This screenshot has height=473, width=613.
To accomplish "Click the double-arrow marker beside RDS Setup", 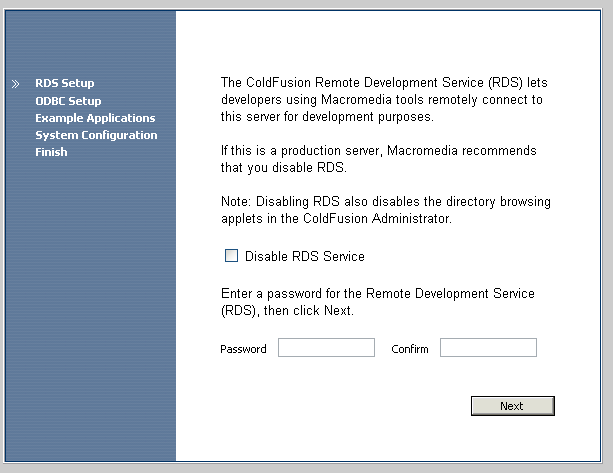I will [15, 84].
